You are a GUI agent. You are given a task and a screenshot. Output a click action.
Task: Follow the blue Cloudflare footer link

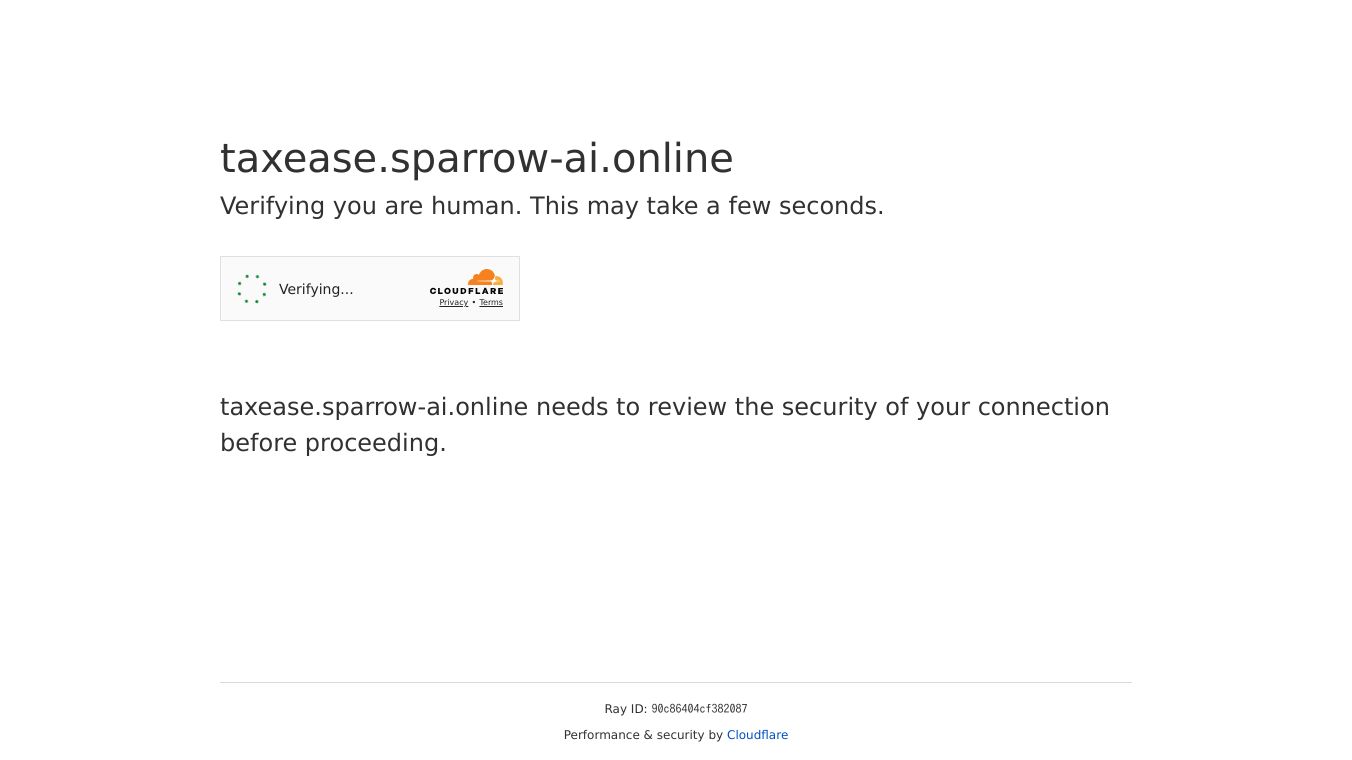(x=757, y=735)
